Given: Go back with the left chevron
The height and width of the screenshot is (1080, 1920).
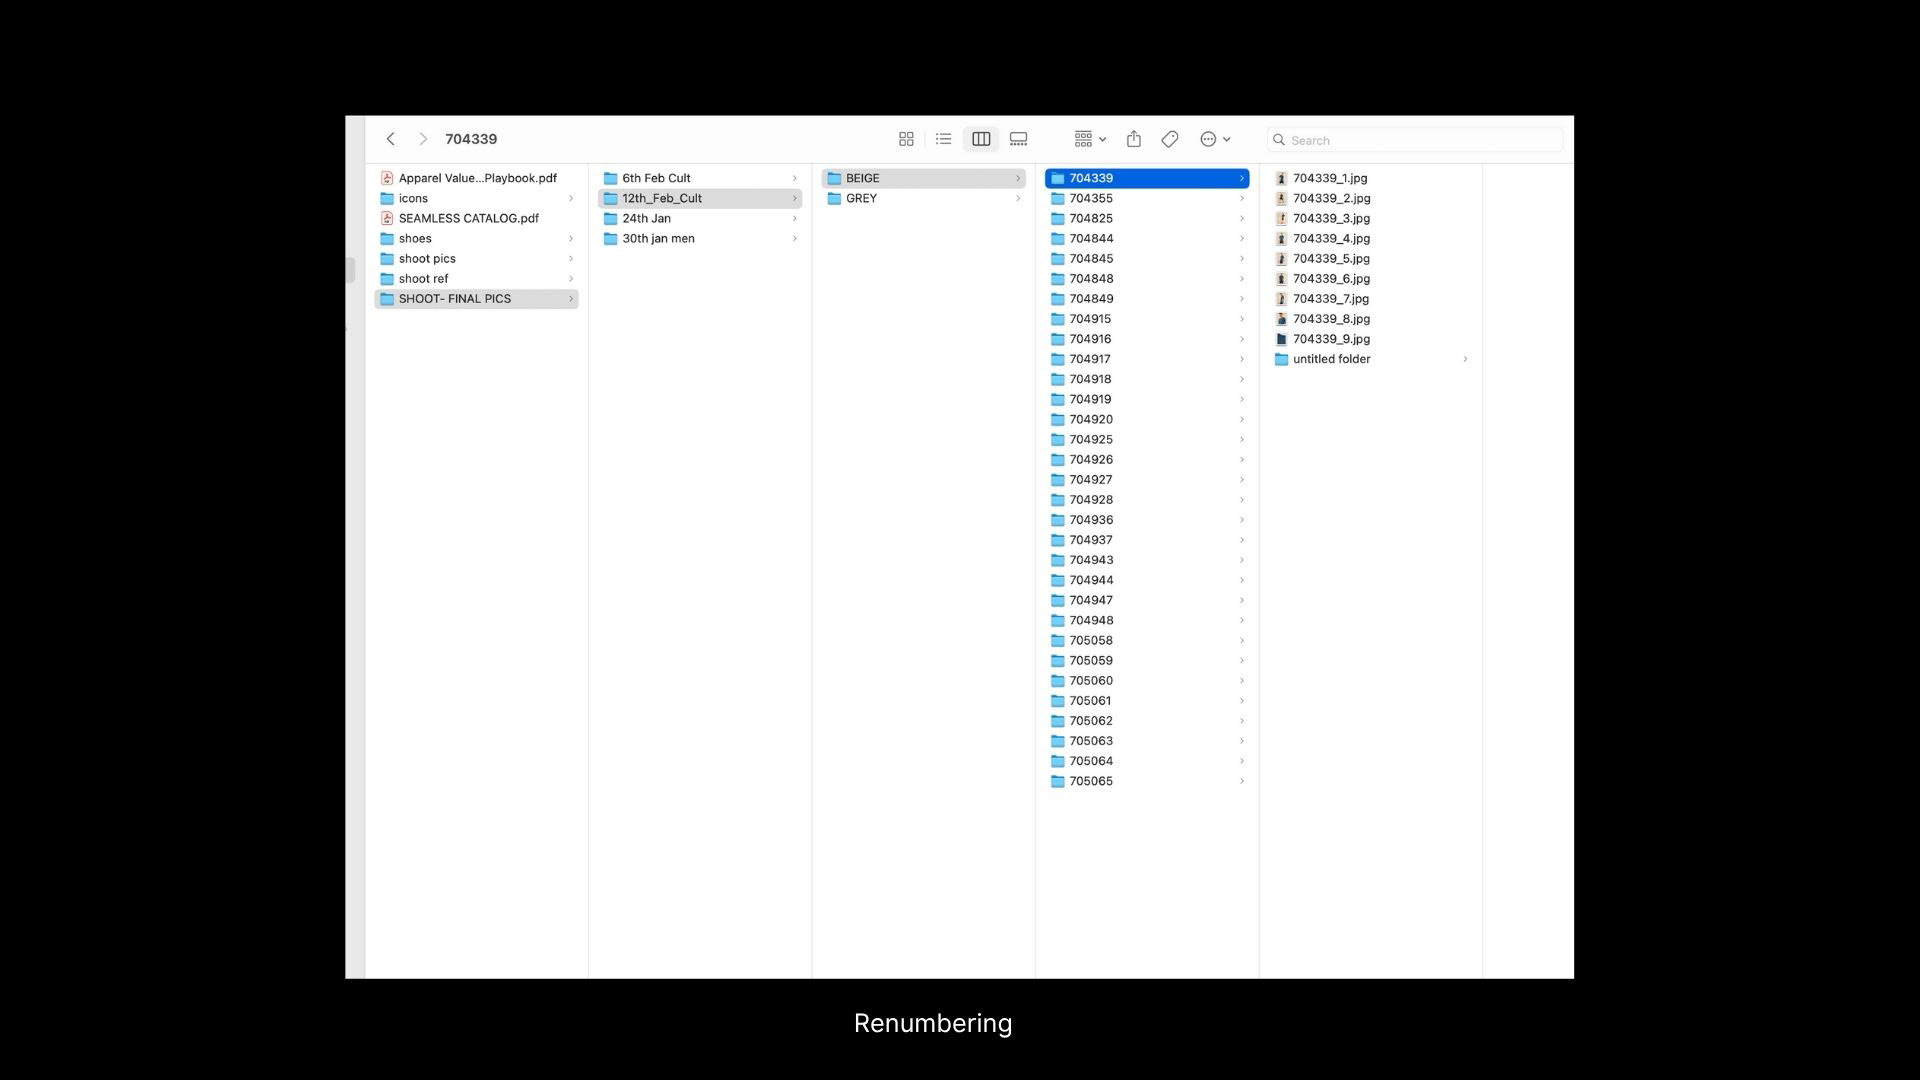Looking at the screenshot, I should pos(391,140).
